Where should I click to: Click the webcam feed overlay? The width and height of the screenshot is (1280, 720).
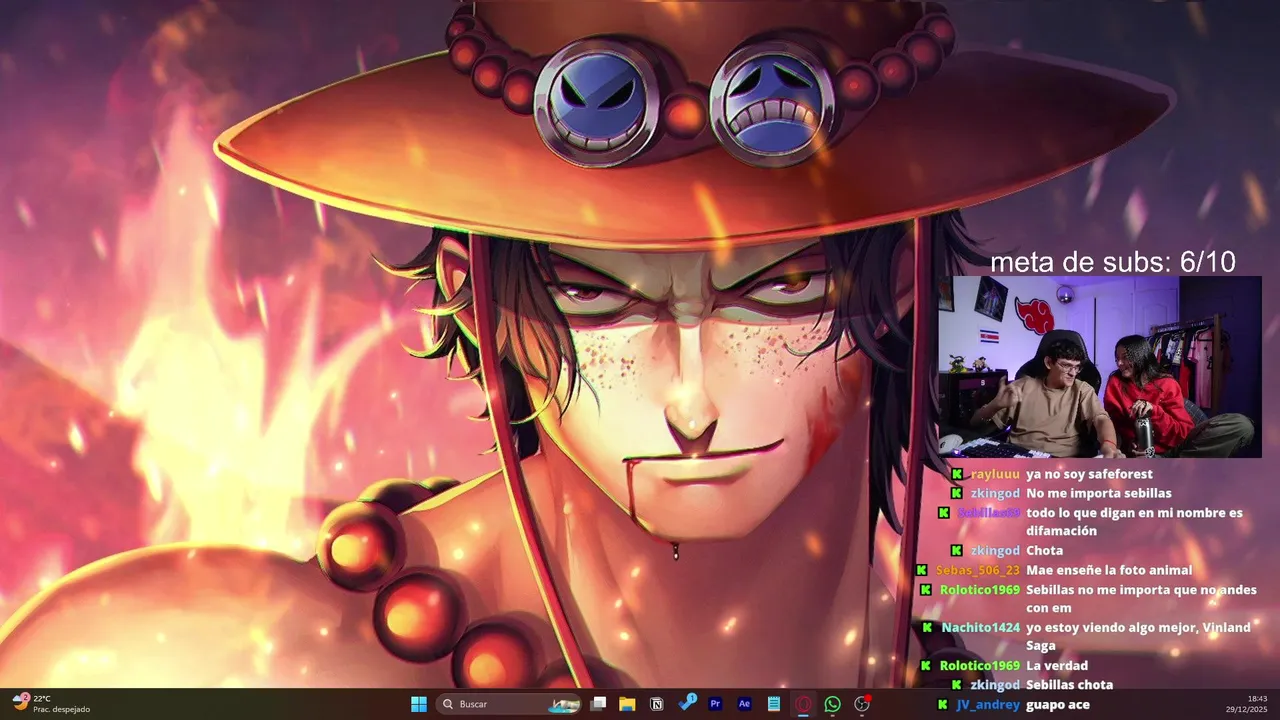pos(1099,367)
